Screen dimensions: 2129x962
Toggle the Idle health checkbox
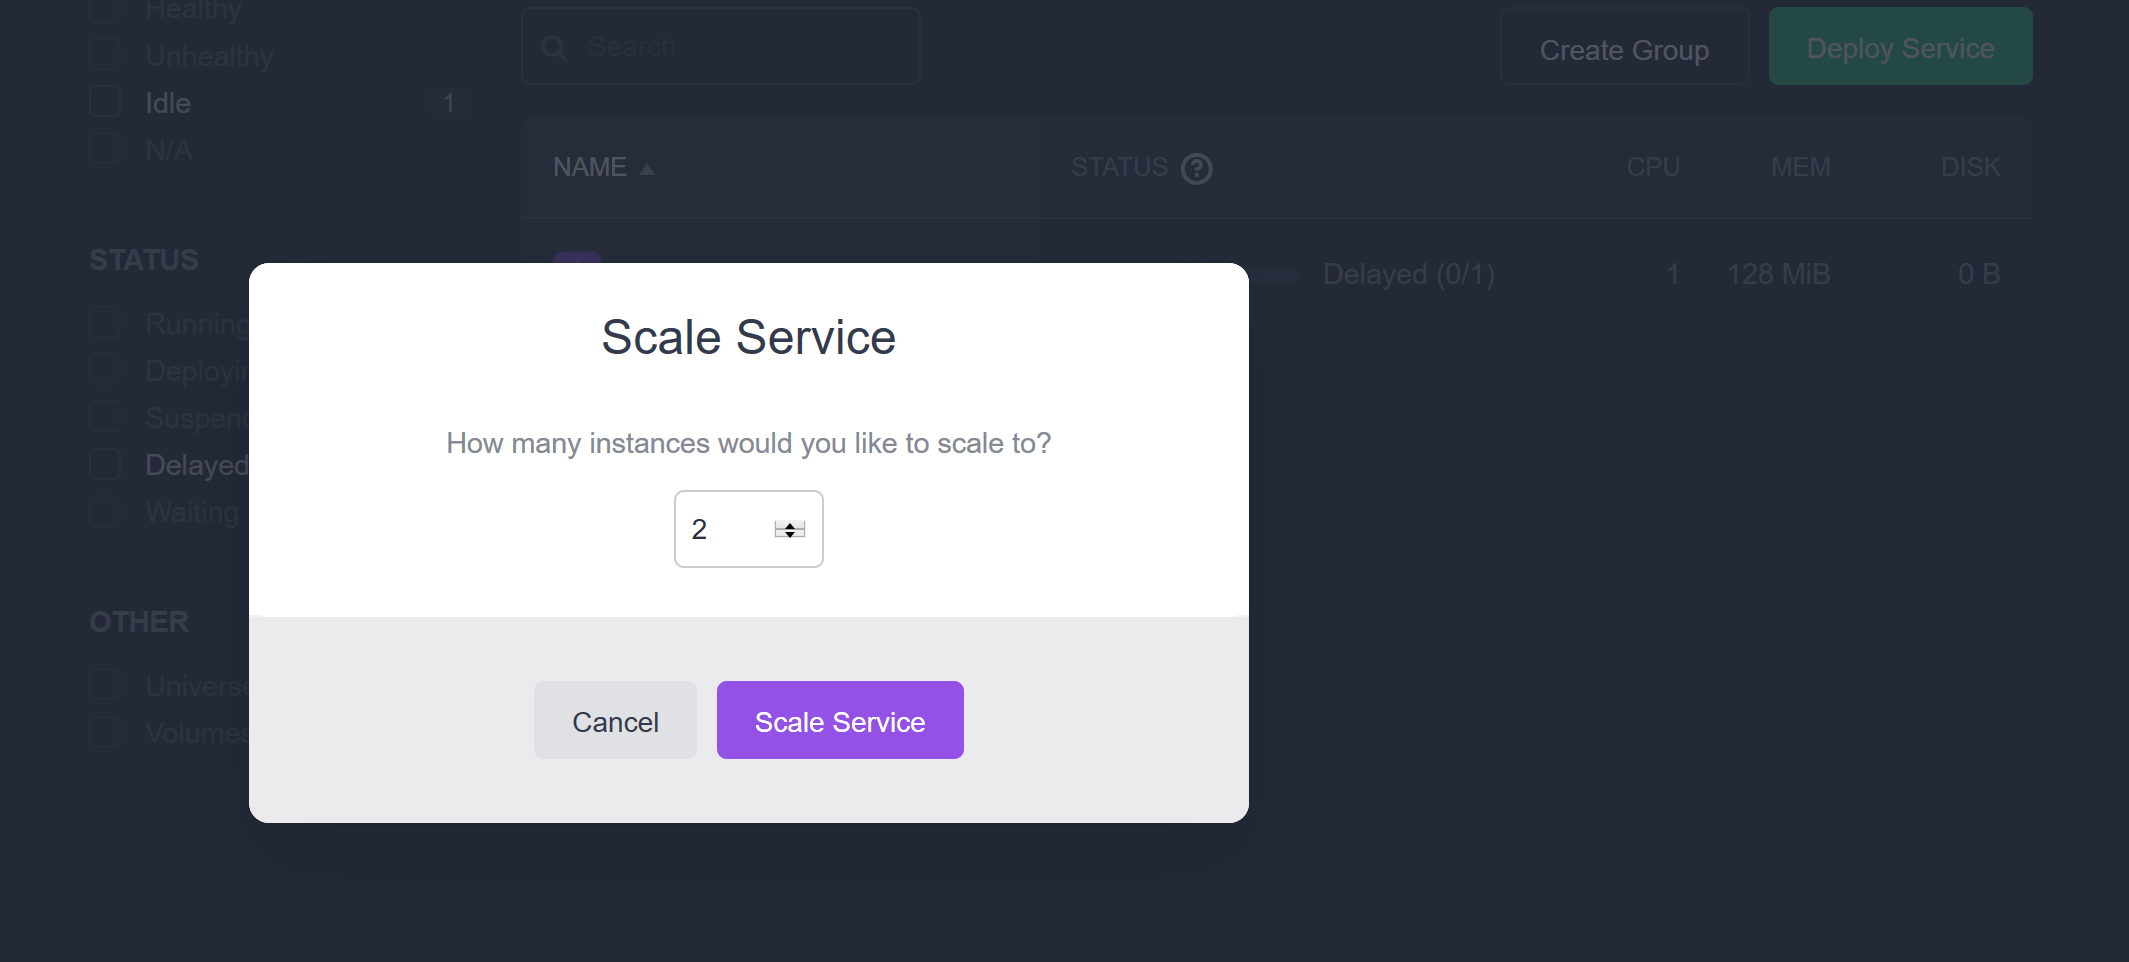[x=105, y=102]
